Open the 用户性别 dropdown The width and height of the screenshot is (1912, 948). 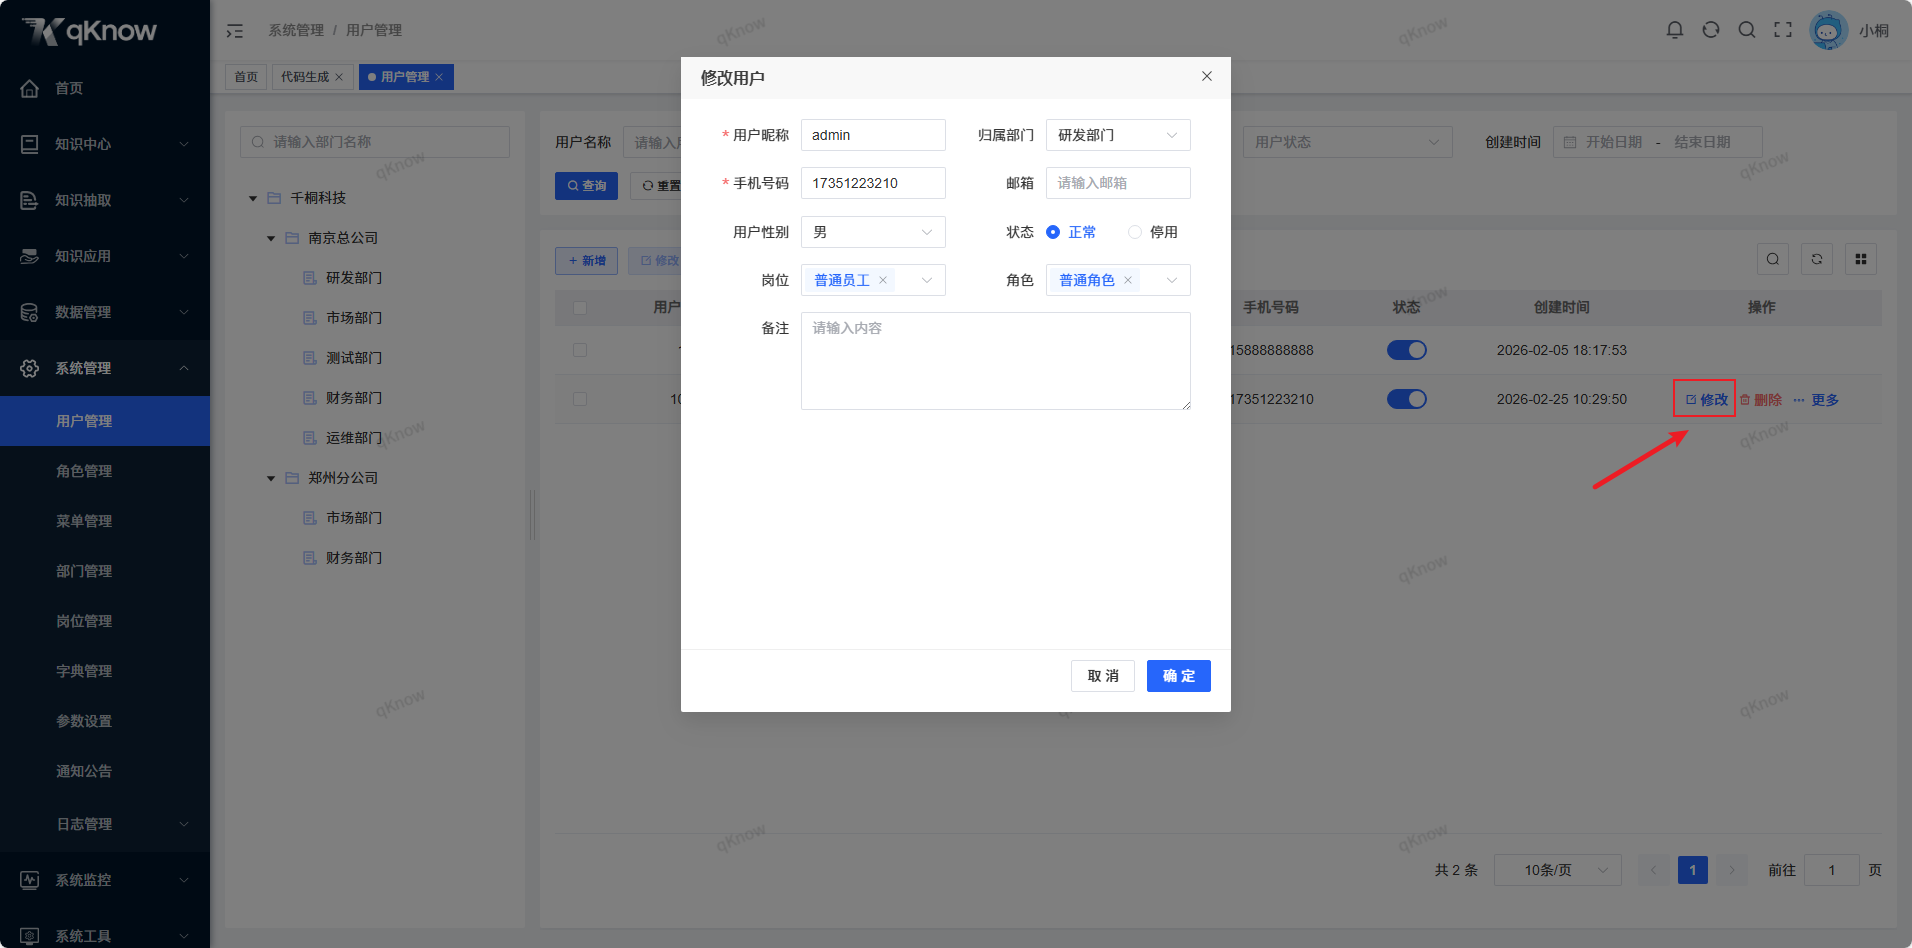873,232
